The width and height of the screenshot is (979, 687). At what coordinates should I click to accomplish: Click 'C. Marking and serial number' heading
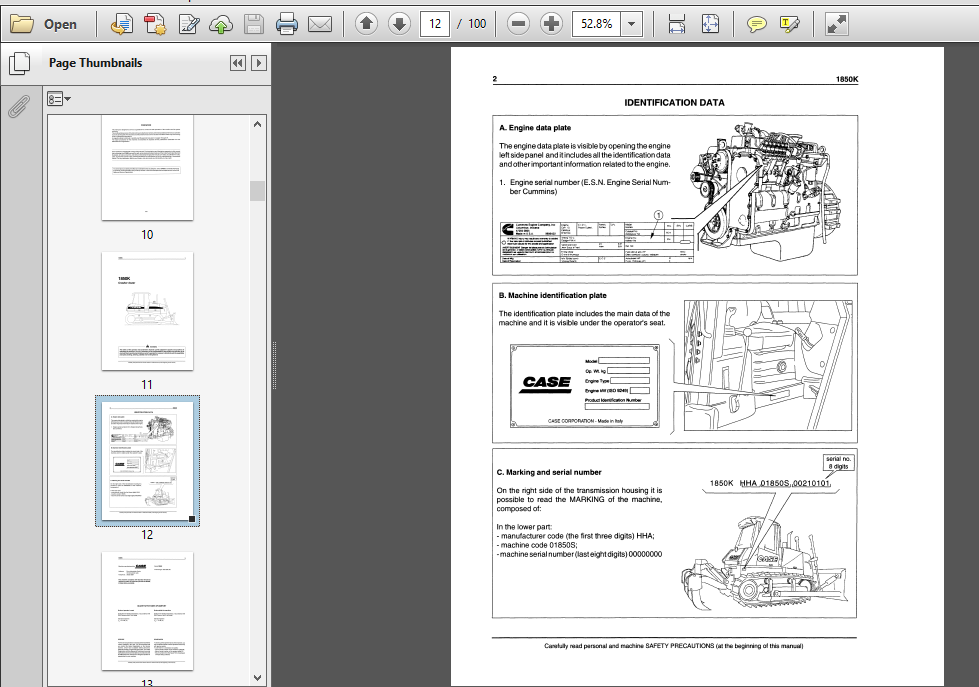(x=549, y=472)
